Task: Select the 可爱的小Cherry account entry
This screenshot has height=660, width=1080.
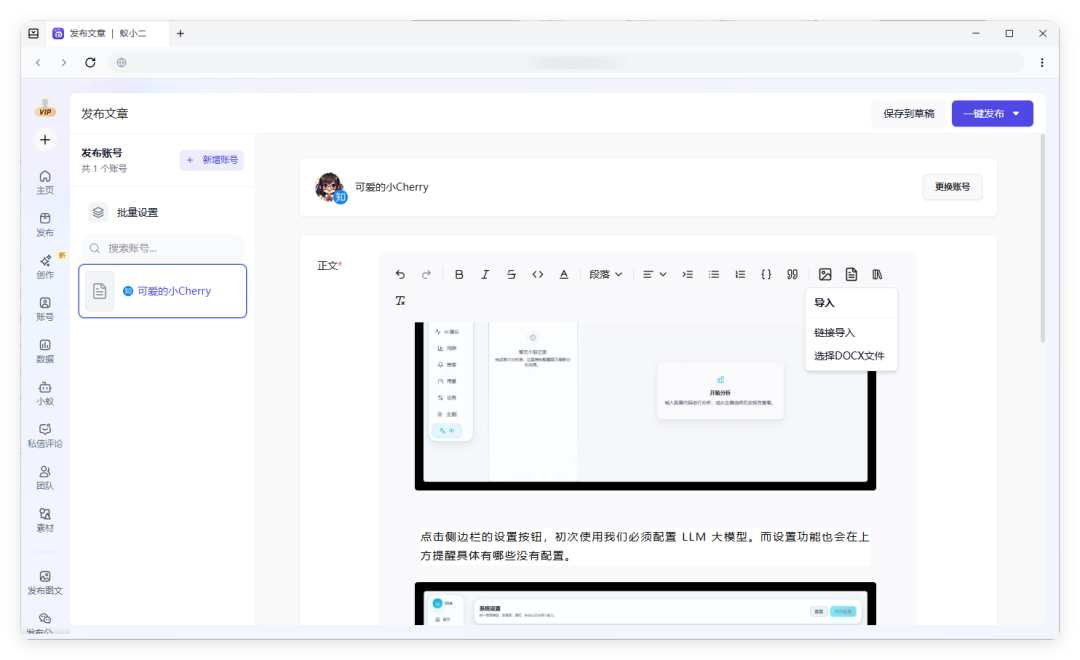Action: (163, 291)
